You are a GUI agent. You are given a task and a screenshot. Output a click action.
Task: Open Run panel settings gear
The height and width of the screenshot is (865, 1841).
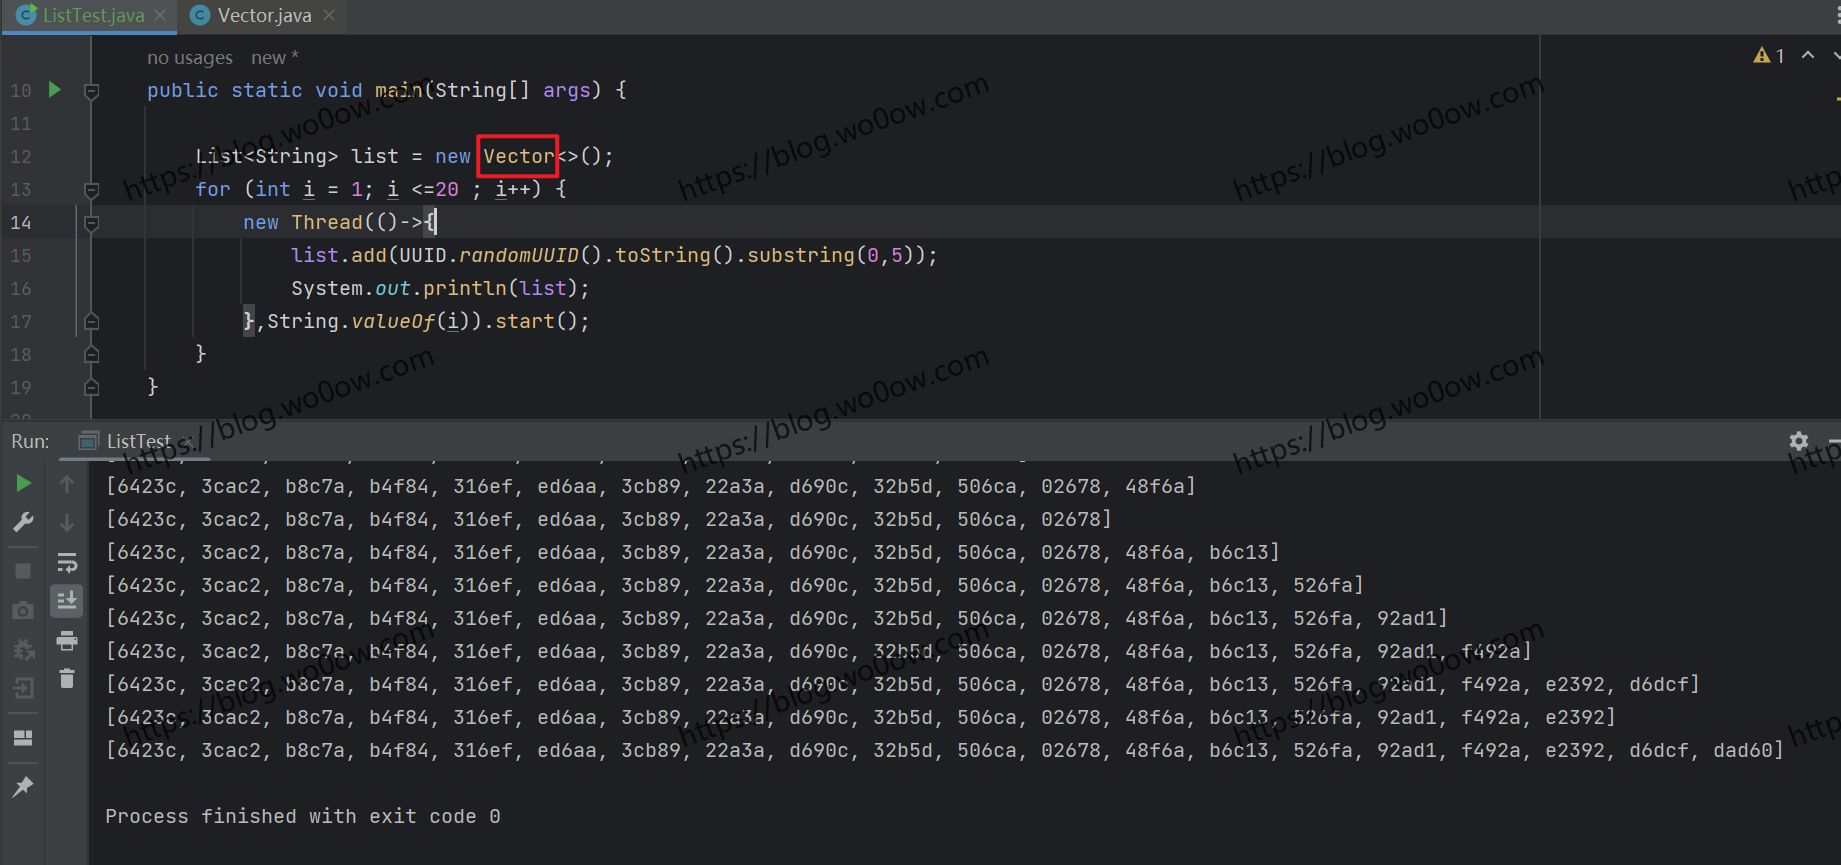tap(1798, 441)
